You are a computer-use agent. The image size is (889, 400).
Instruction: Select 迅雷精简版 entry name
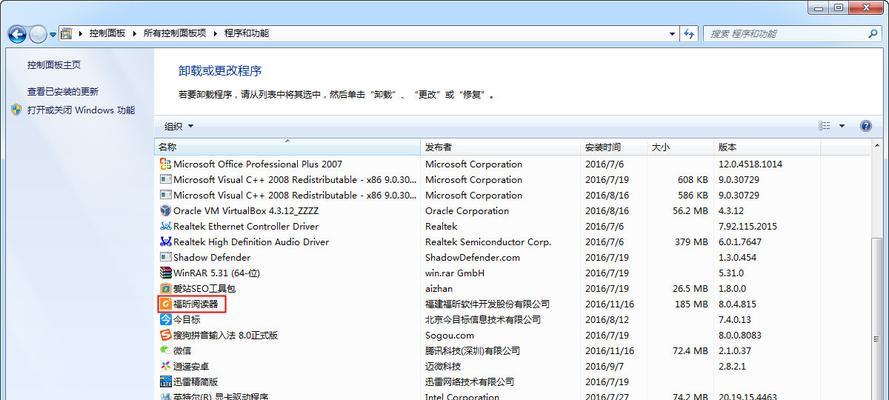pyautogui.click(x=196, y=382)
